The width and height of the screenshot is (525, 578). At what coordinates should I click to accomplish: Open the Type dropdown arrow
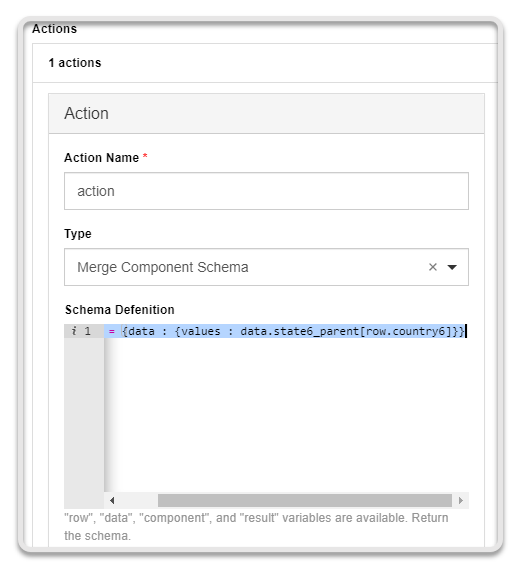coord(452,267)
